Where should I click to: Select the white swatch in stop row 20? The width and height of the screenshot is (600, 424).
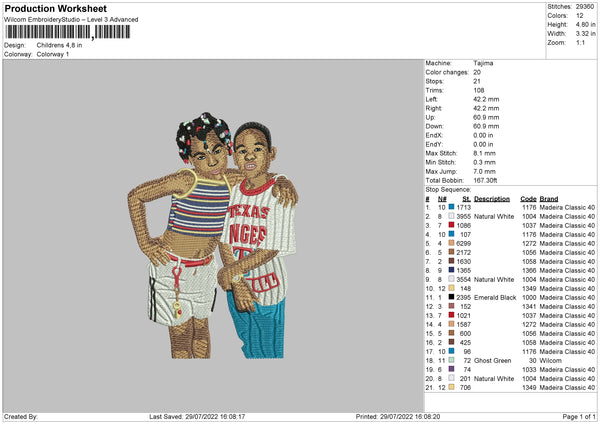click(x=451, y=378)
